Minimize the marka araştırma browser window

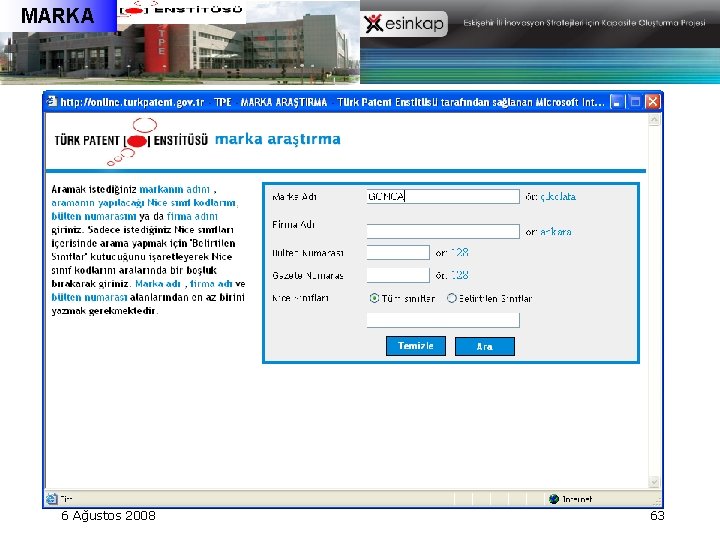click(617, 101)
